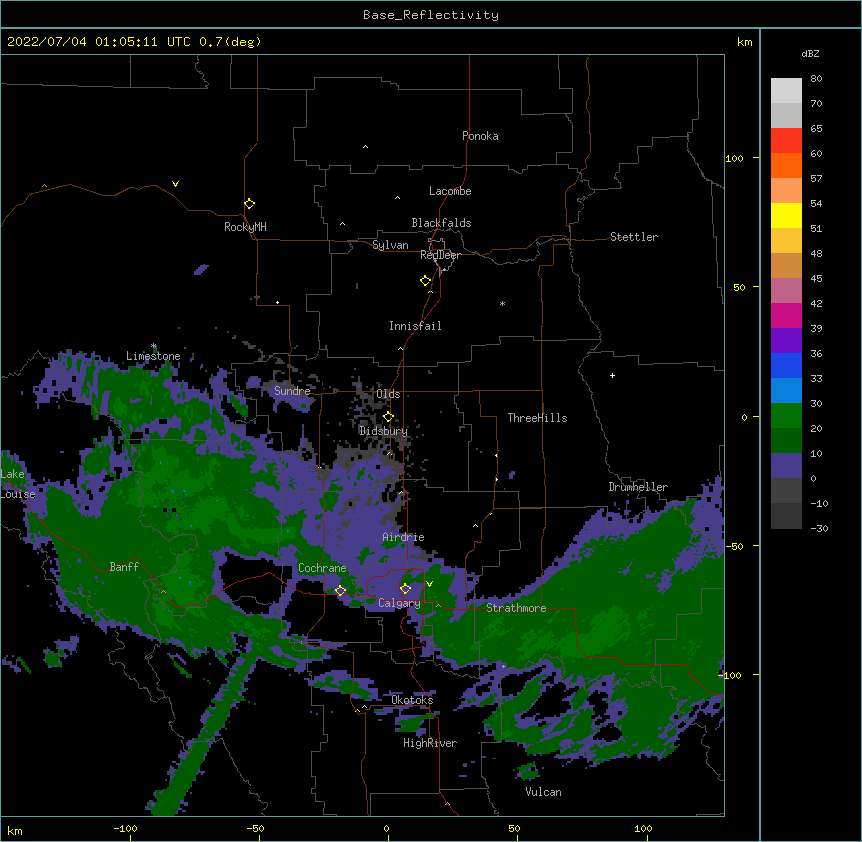
Task: Select the yellow V marker east of Calgary
Action: (x=429, y=584)
